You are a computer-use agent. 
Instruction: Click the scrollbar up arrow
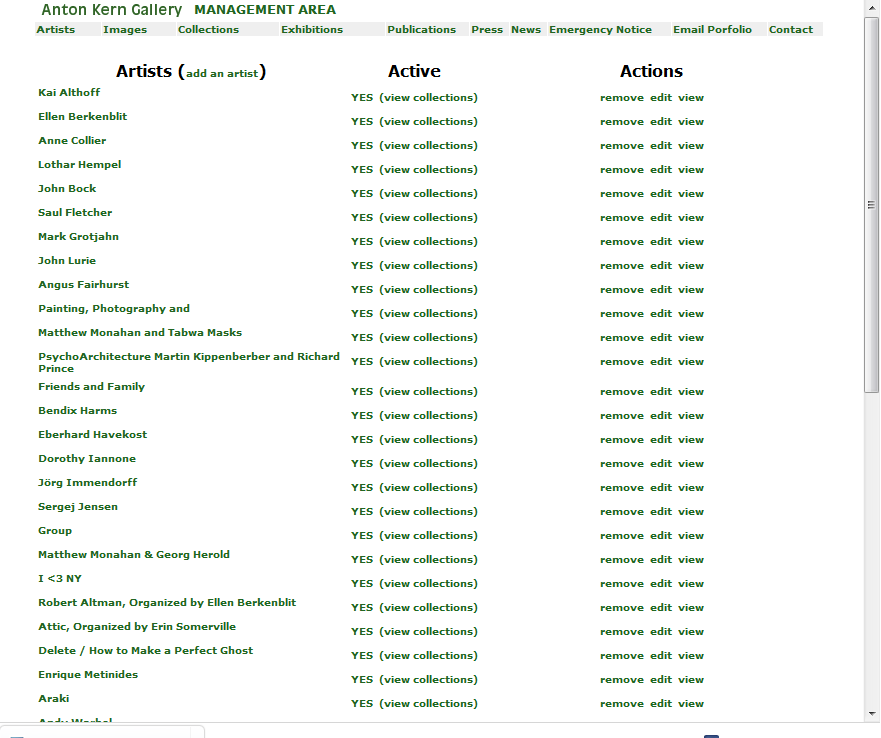(871, 7)
